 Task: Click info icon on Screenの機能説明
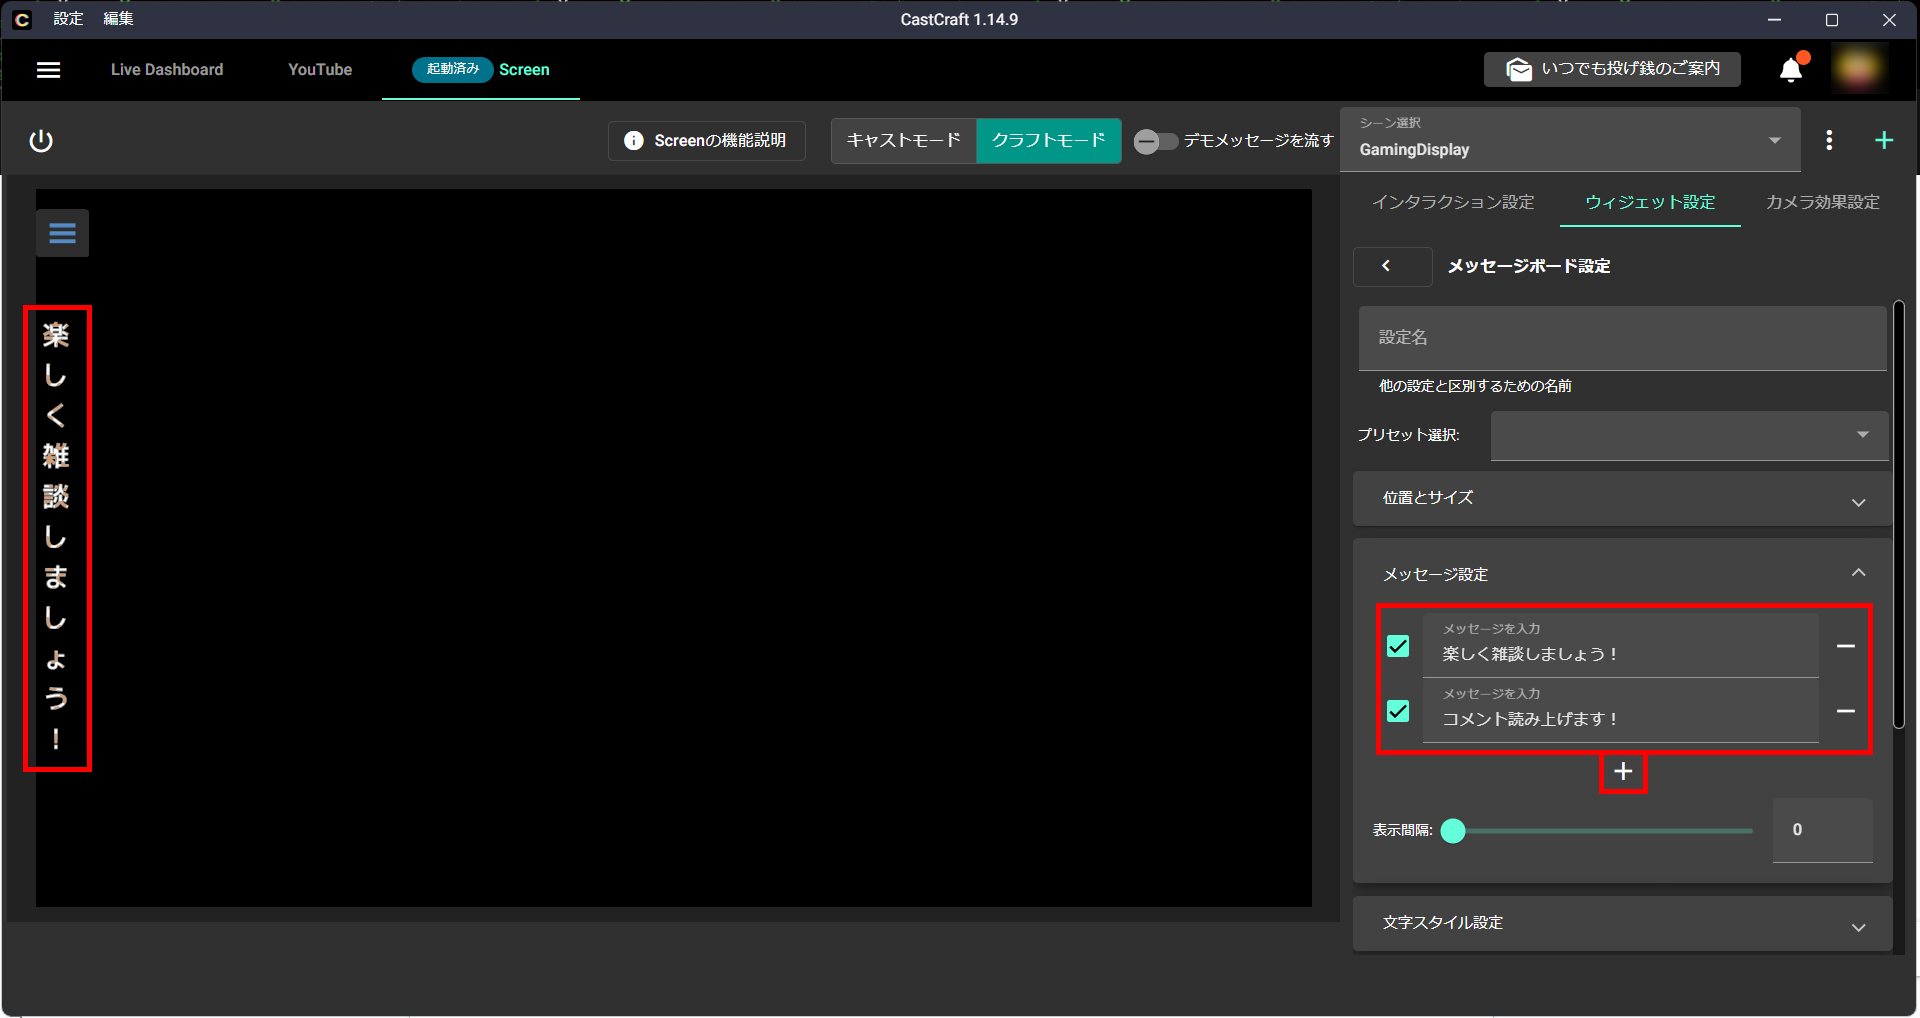coord(634,141)
